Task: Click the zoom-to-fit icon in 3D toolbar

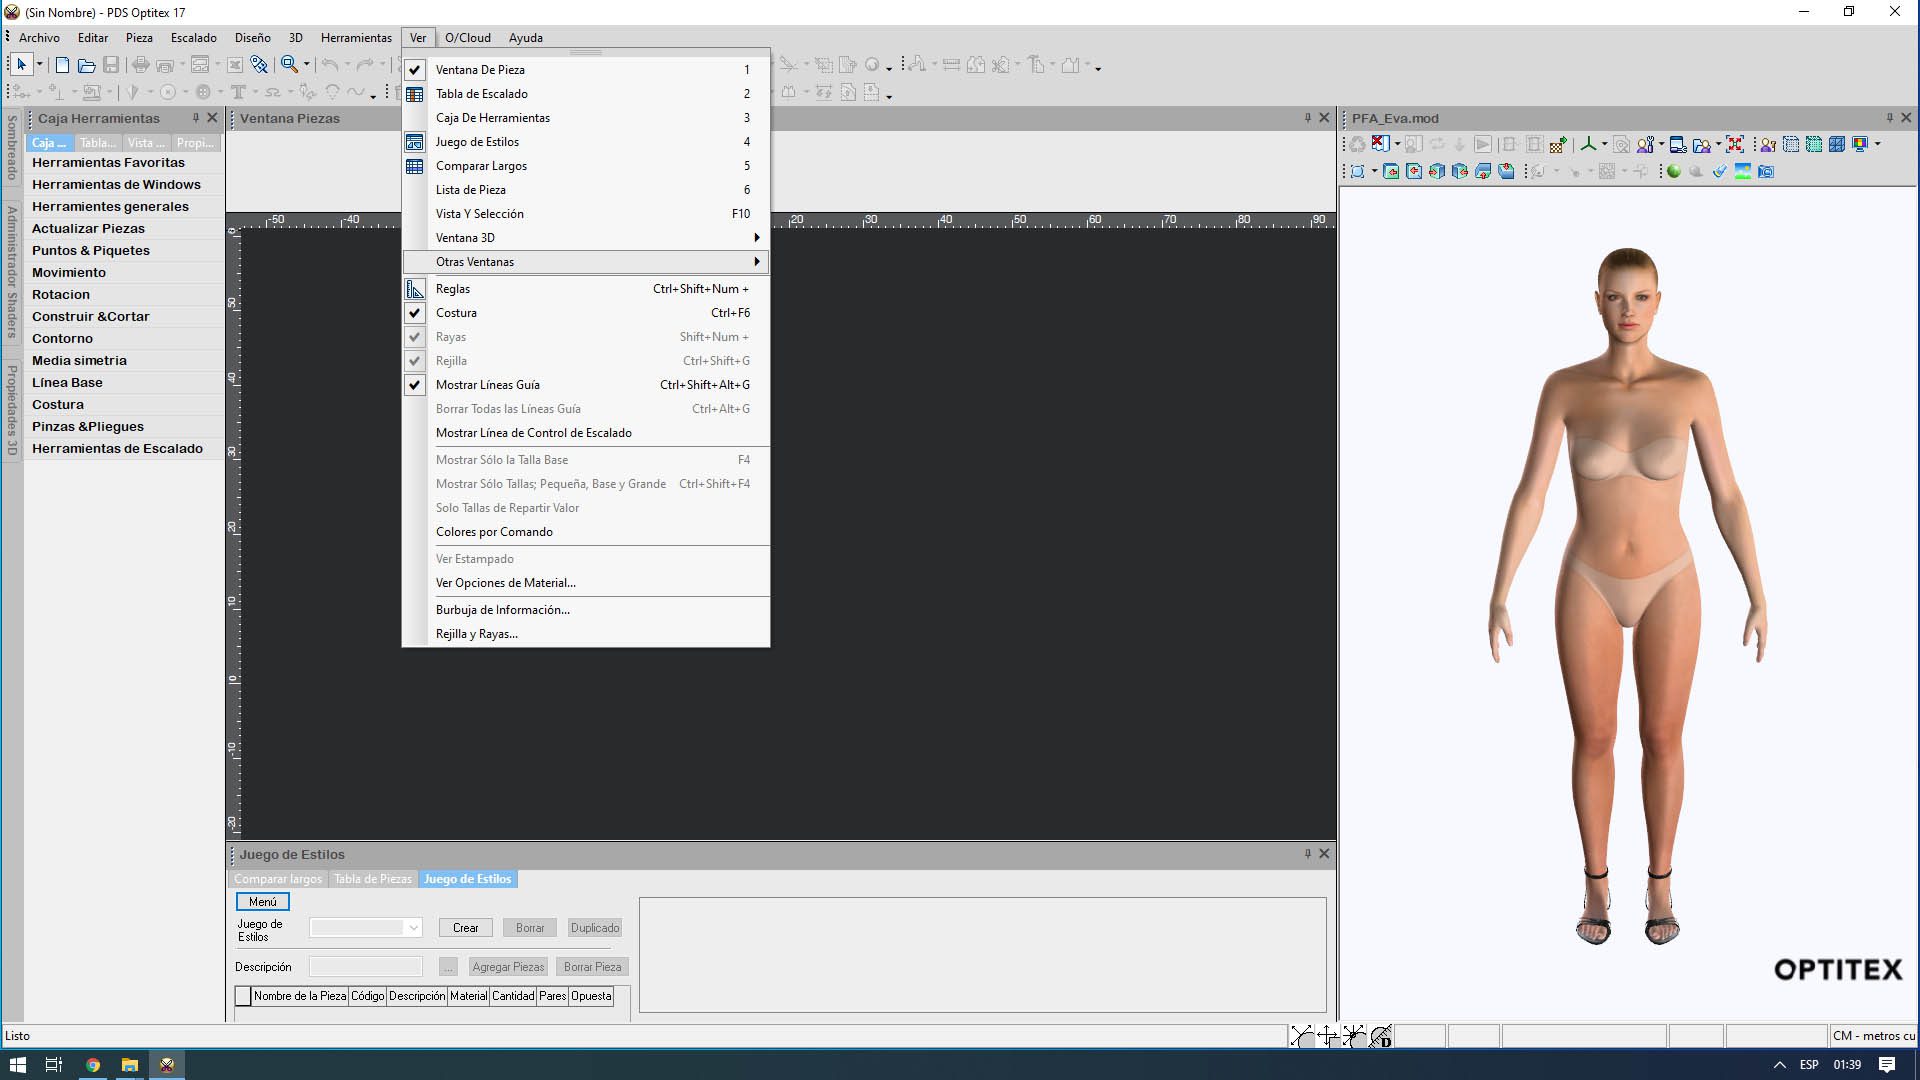Action: [x=1735, y=145]
